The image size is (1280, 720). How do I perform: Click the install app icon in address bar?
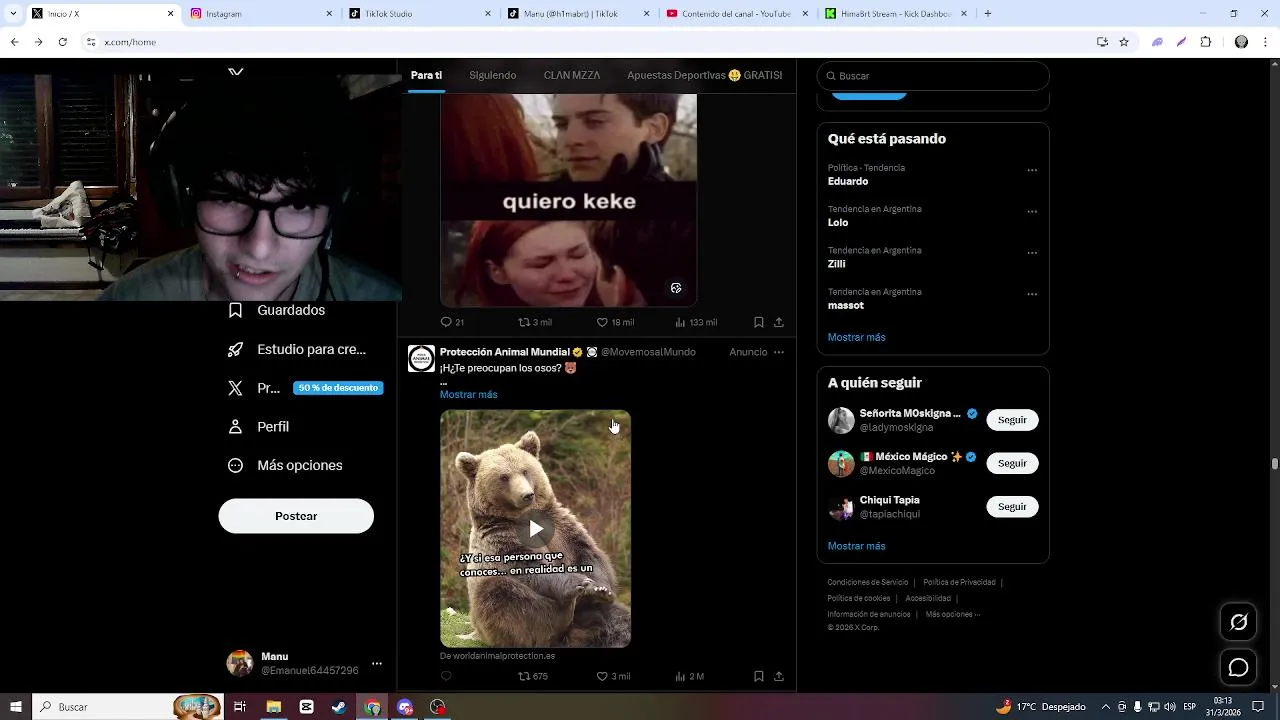coord(1102,42)
